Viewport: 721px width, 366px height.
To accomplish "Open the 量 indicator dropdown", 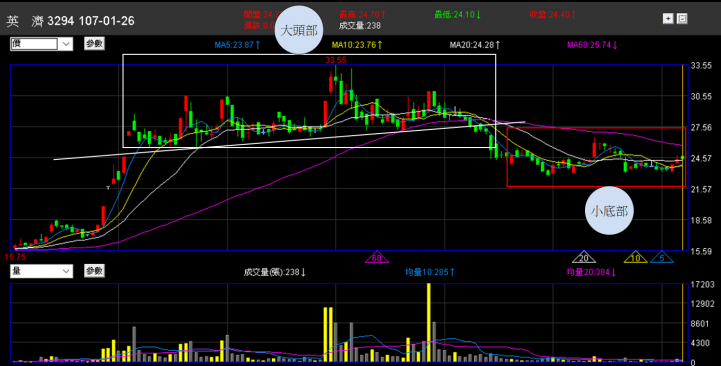I will 41,271.
